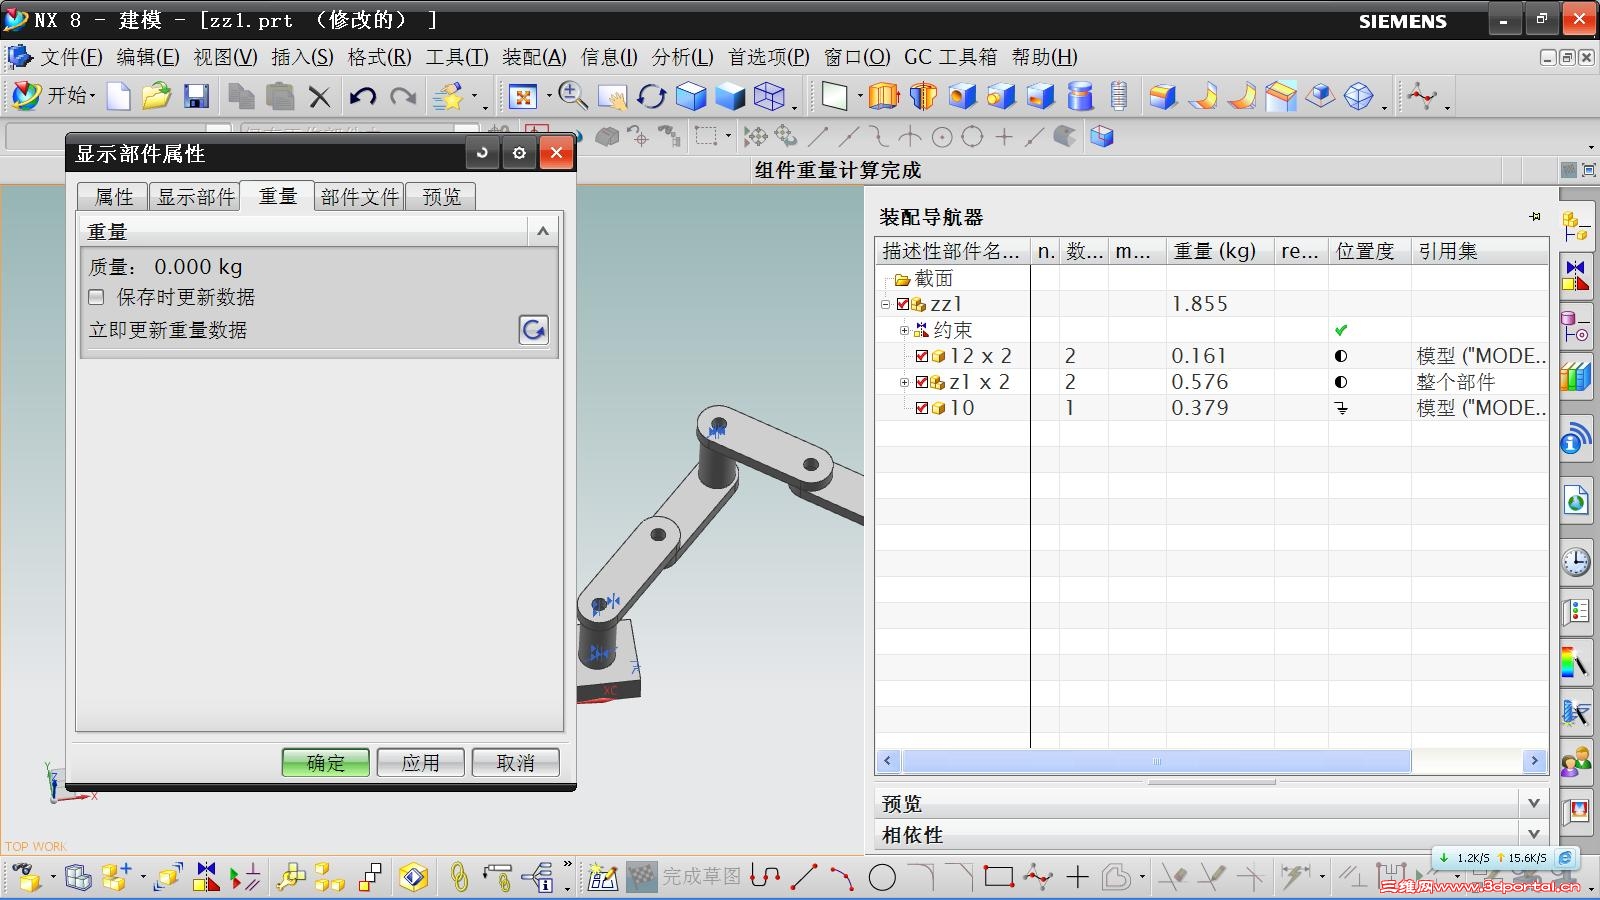Click the 应用 apply button
This screenshot has width=1600, height=900.
click(421, 763)
